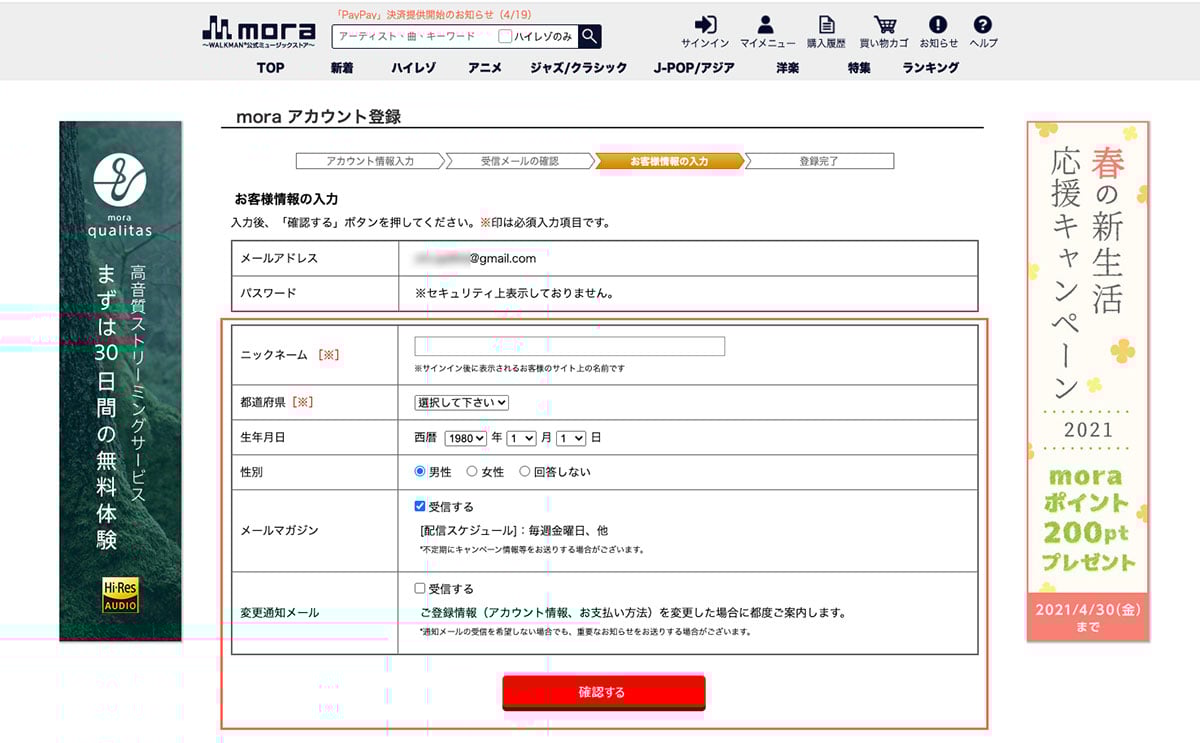Open the birth day dropdown
Image resolution: width=1200 pixels, height=743 pixels.
pyautogui.click(x=571, y=438)
